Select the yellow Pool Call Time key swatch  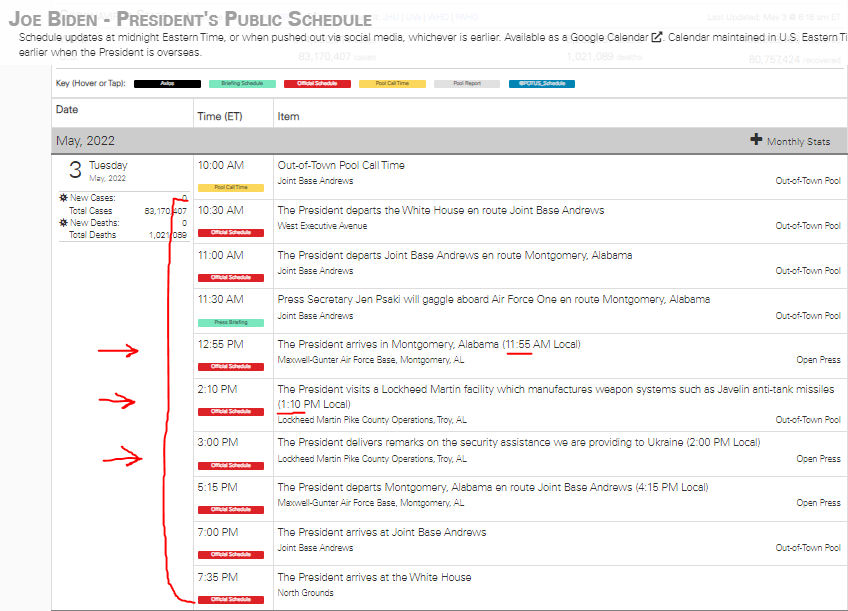[392, 84]
